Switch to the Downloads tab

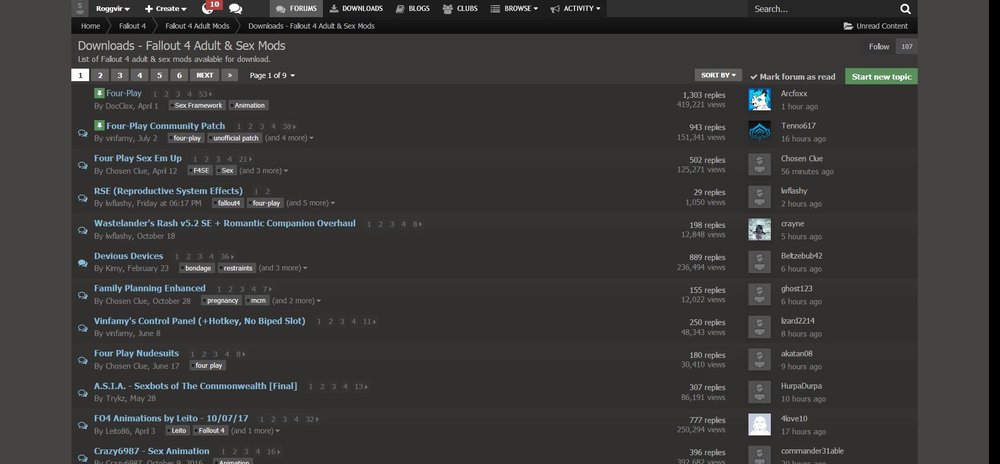pyautogui.click(x=357, y=9)
